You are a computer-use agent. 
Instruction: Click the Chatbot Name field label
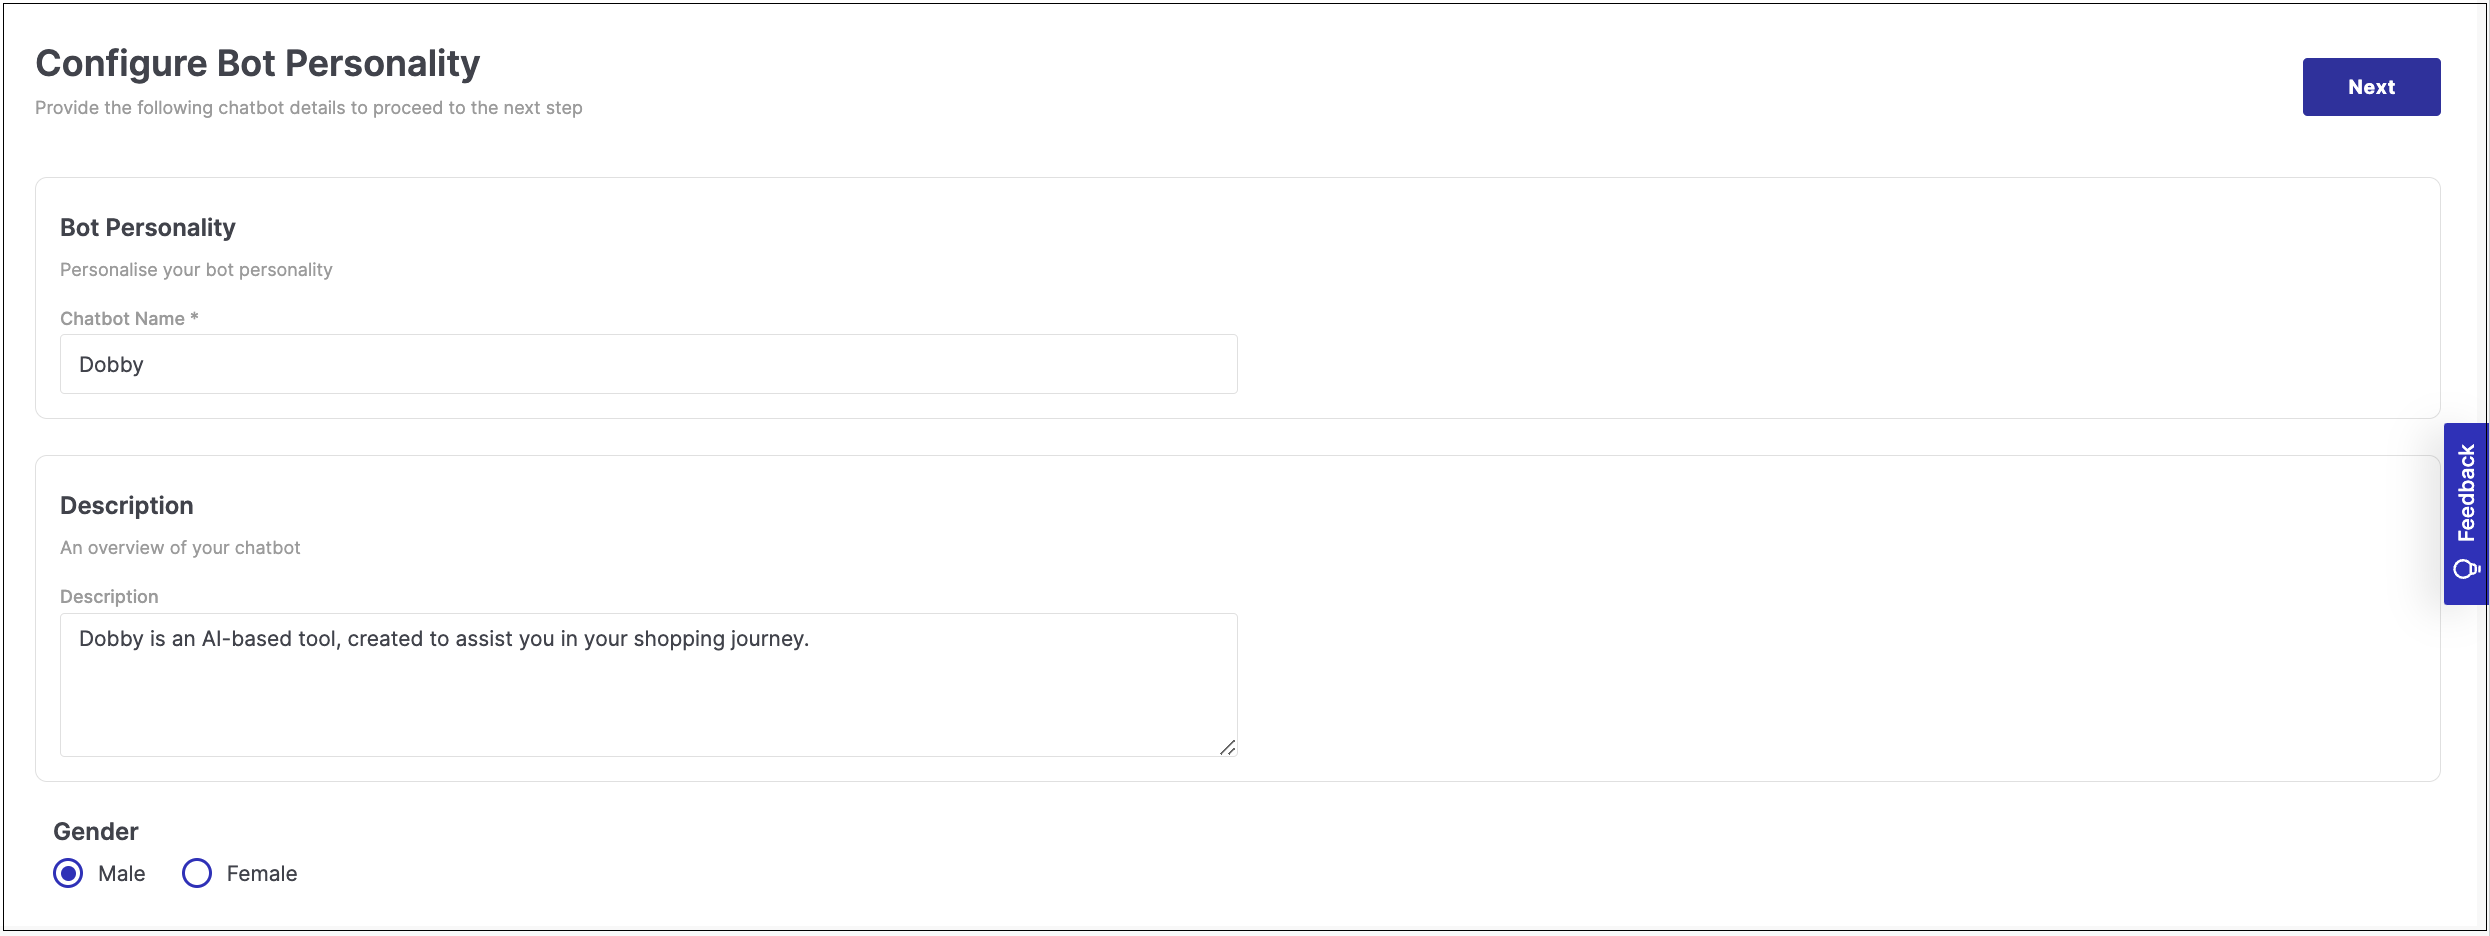pos(122,318)
